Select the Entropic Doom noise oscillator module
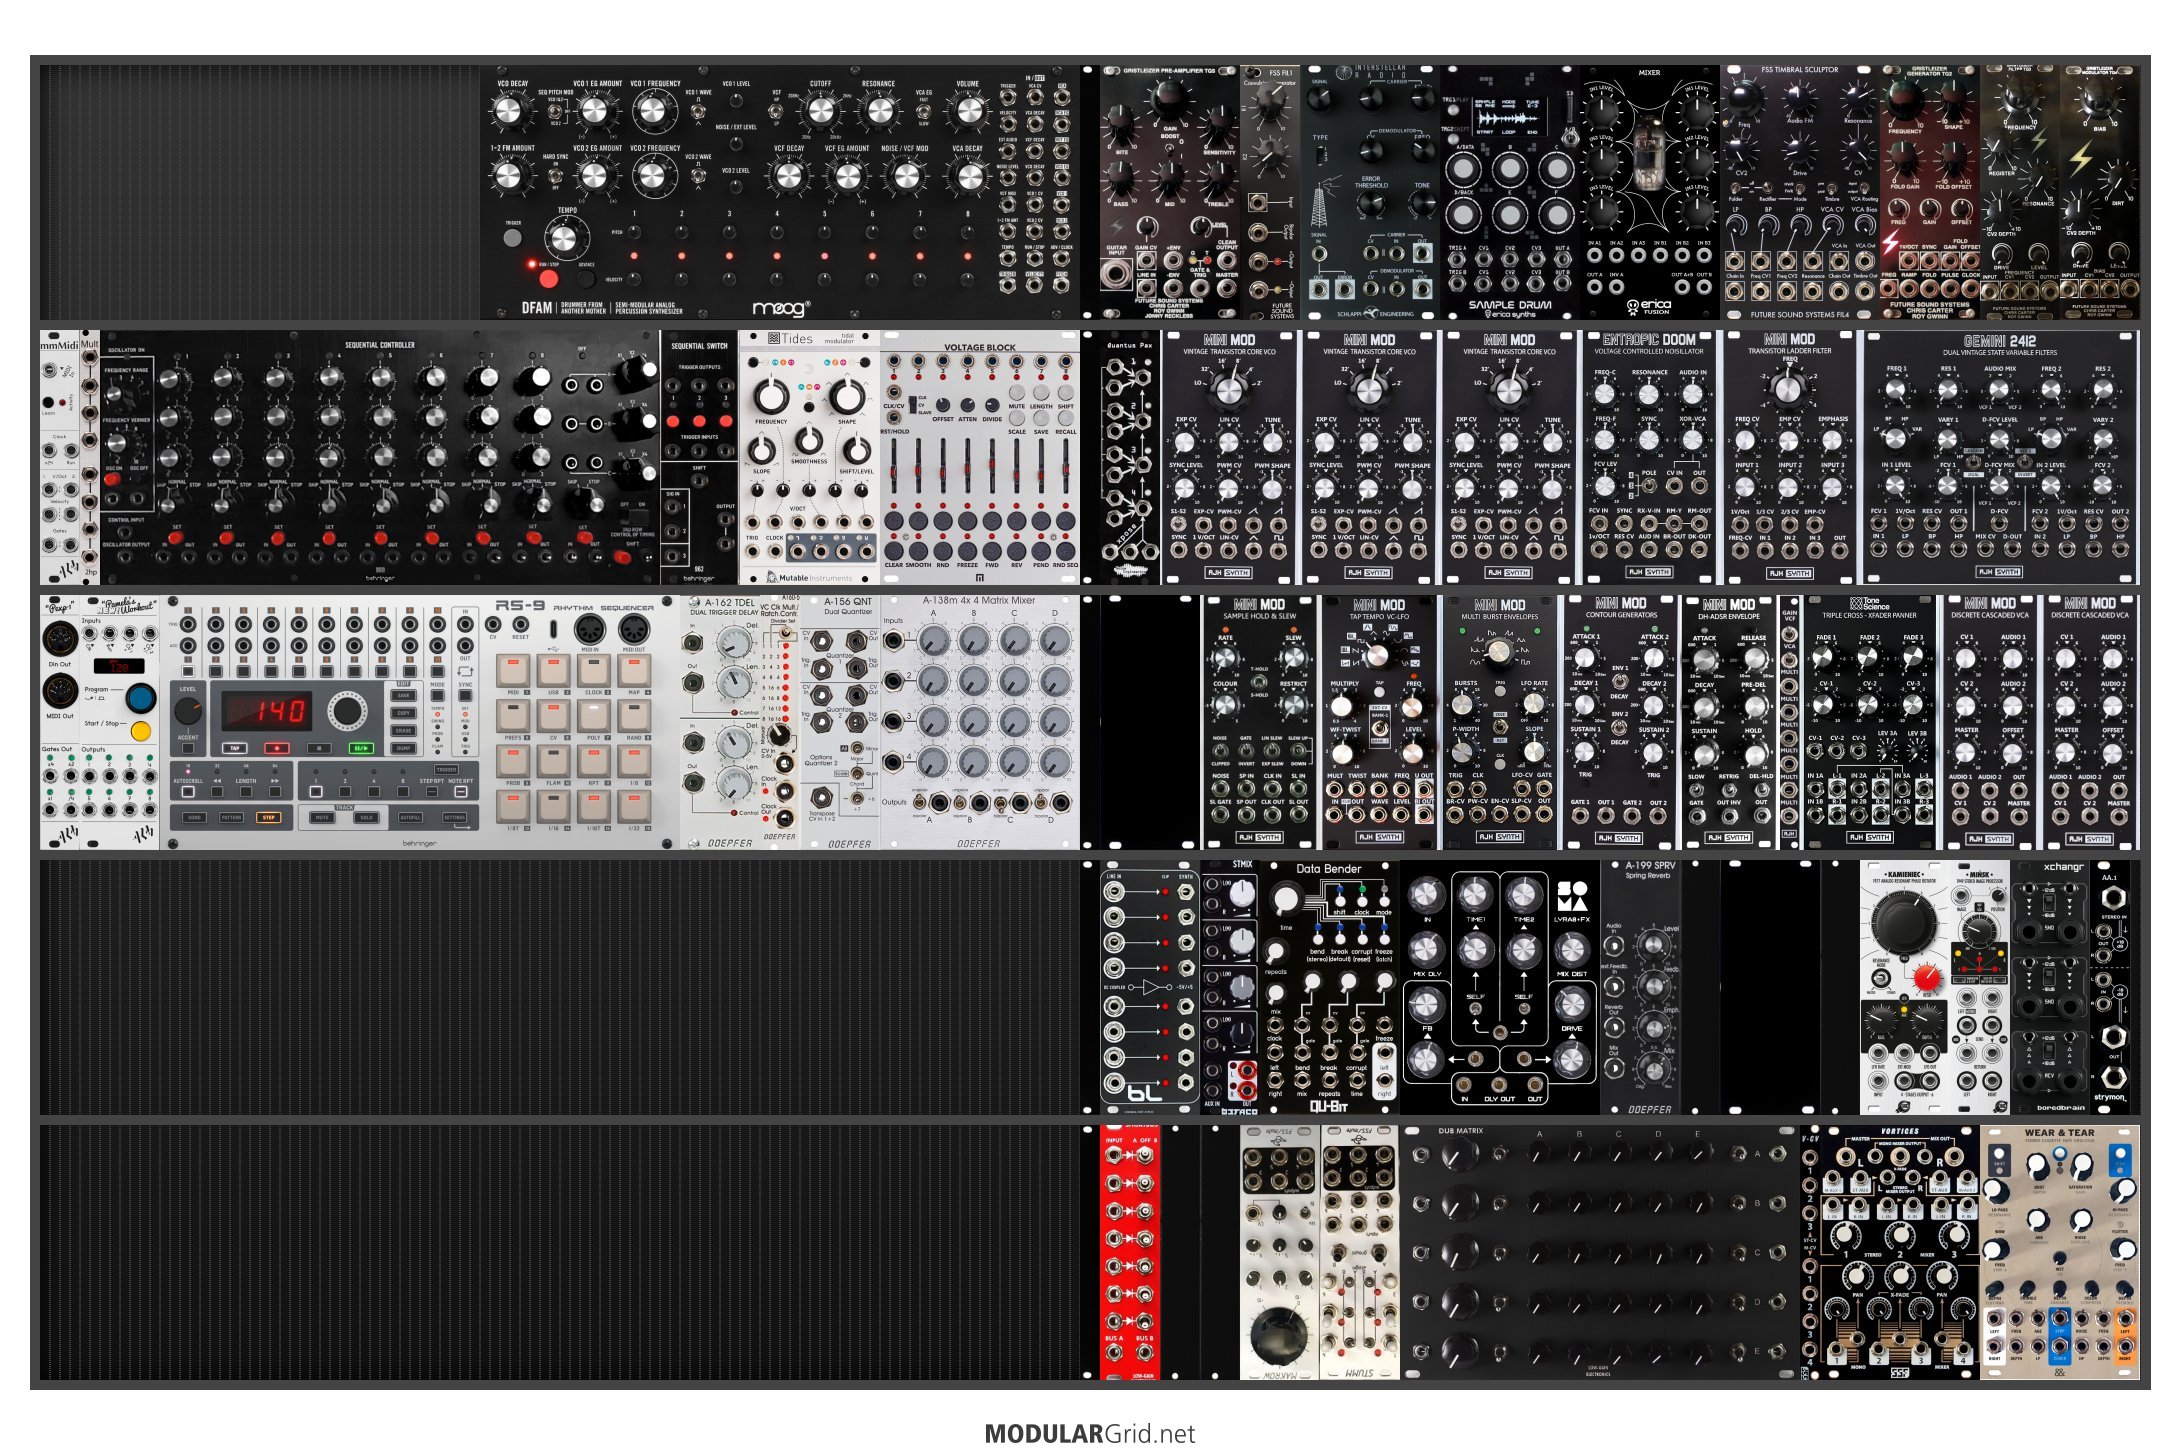The height and width of the screenshot is (1455, 2181). click(1649, 458)
